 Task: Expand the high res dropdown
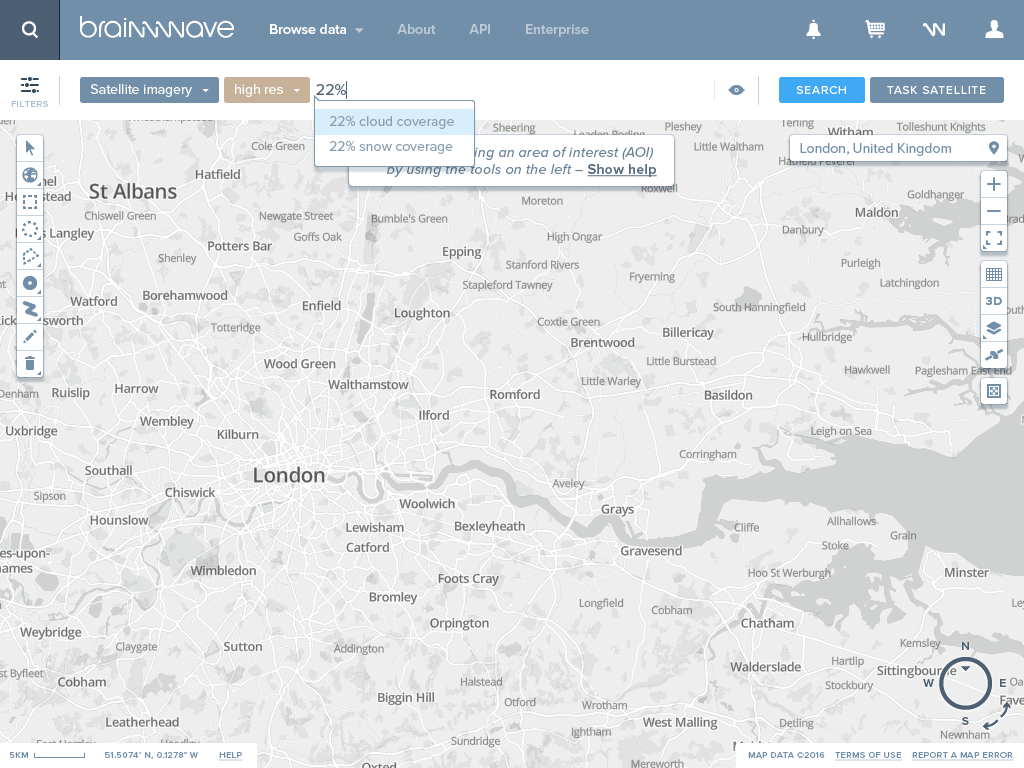266,90
